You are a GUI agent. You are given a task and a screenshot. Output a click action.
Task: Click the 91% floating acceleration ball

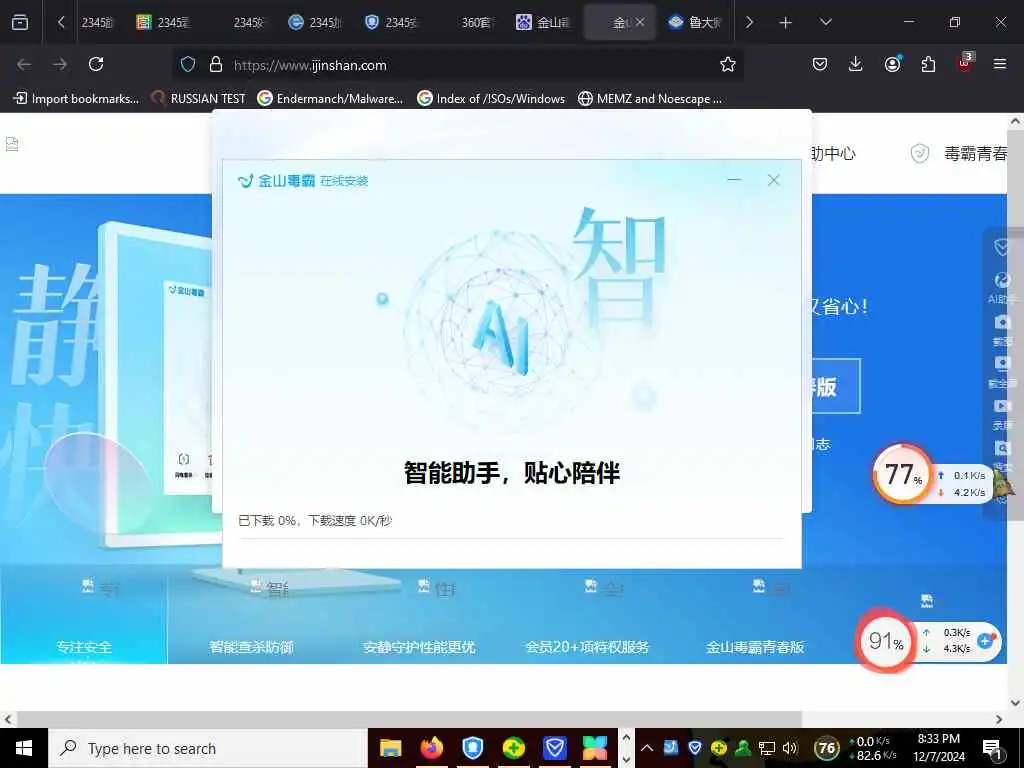click(886, 641)
